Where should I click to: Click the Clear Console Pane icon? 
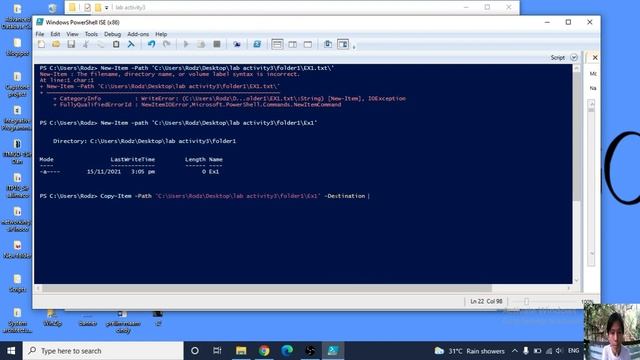pos(131,44)
